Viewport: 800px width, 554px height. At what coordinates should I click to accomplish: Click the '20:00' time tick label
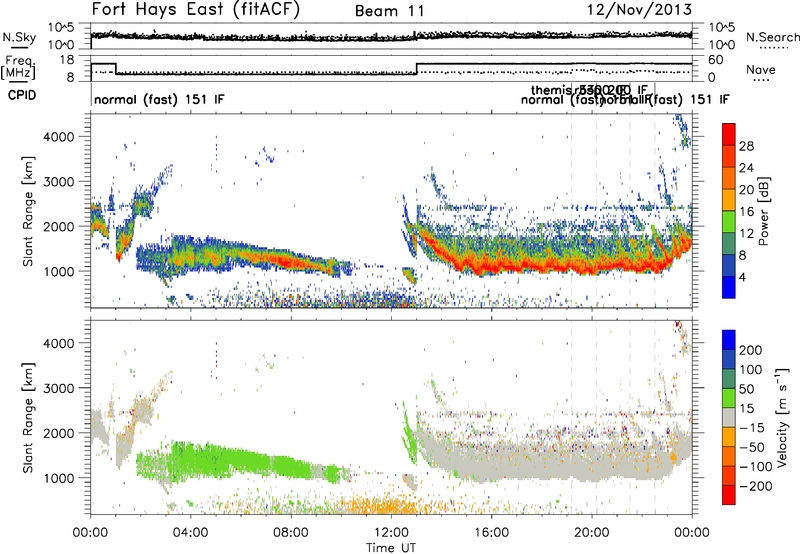[x=592, y=533]
